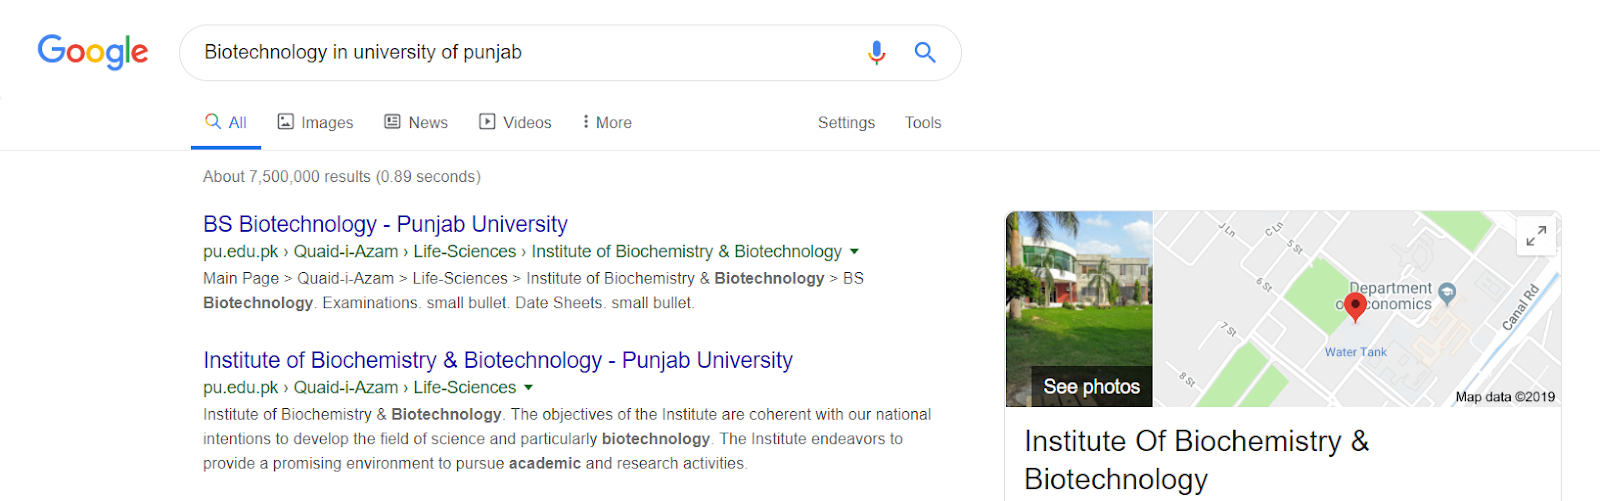This screenshot has width=1600, height=501.
Task: Expand dropdown arrow beside first result URL
Action: 854,251
